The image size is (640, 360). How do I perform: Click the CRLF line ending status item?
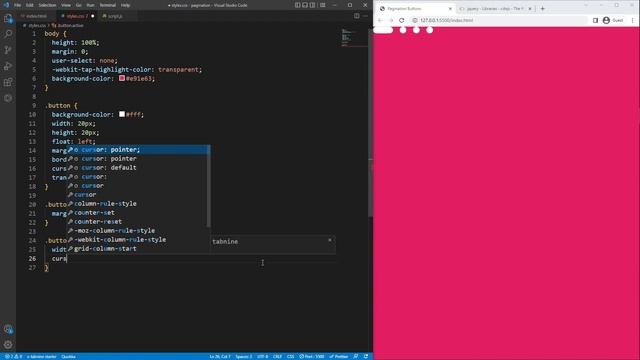(278, 356)
